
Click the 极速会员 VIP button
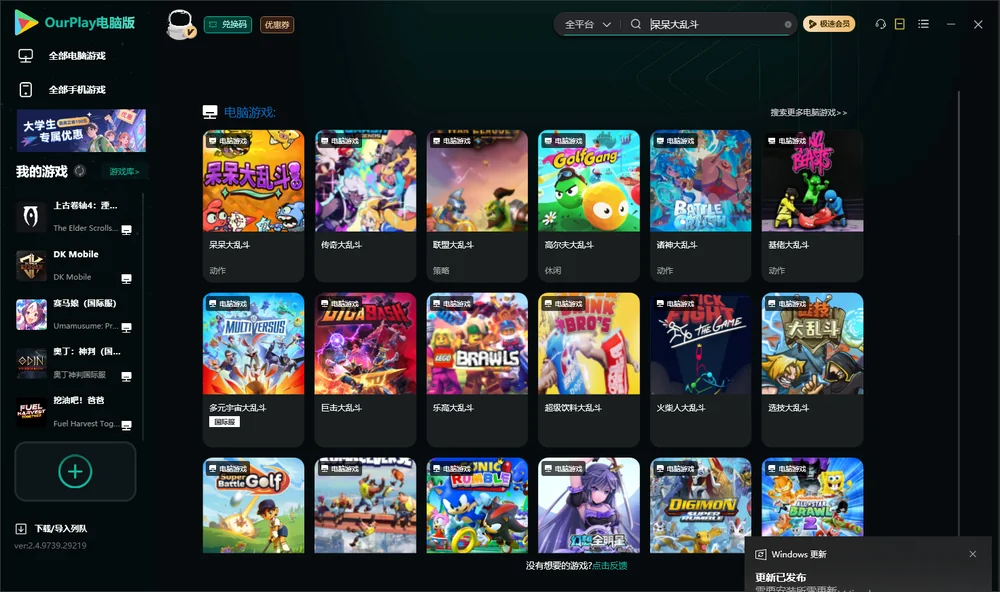pos(829,24)
